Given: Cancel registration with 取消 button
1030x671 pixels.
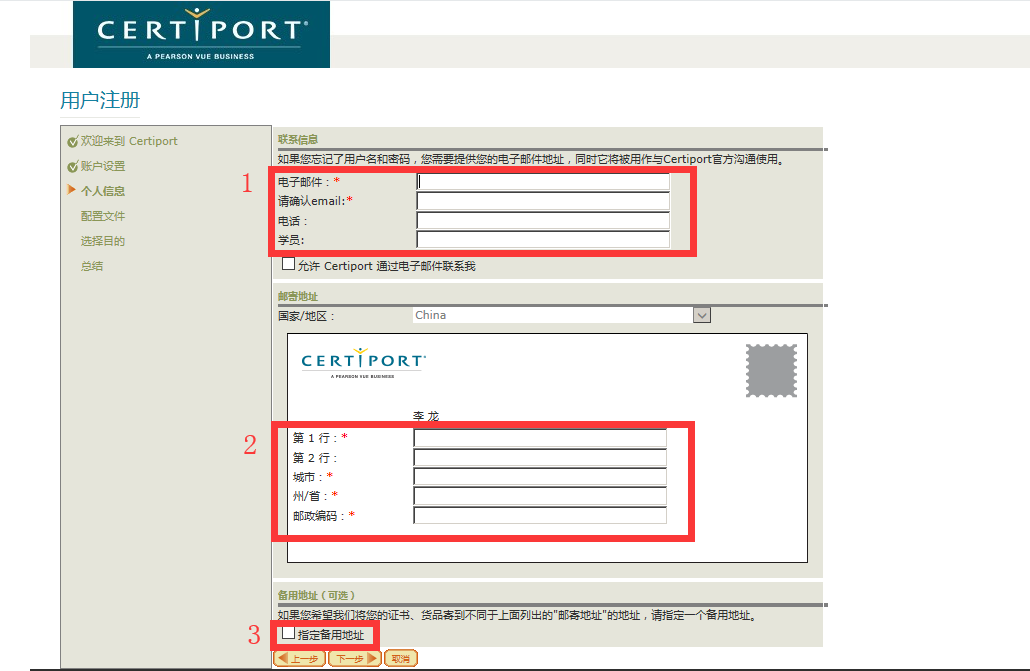Looking at the screenshot, I should (x=401, y=659).
